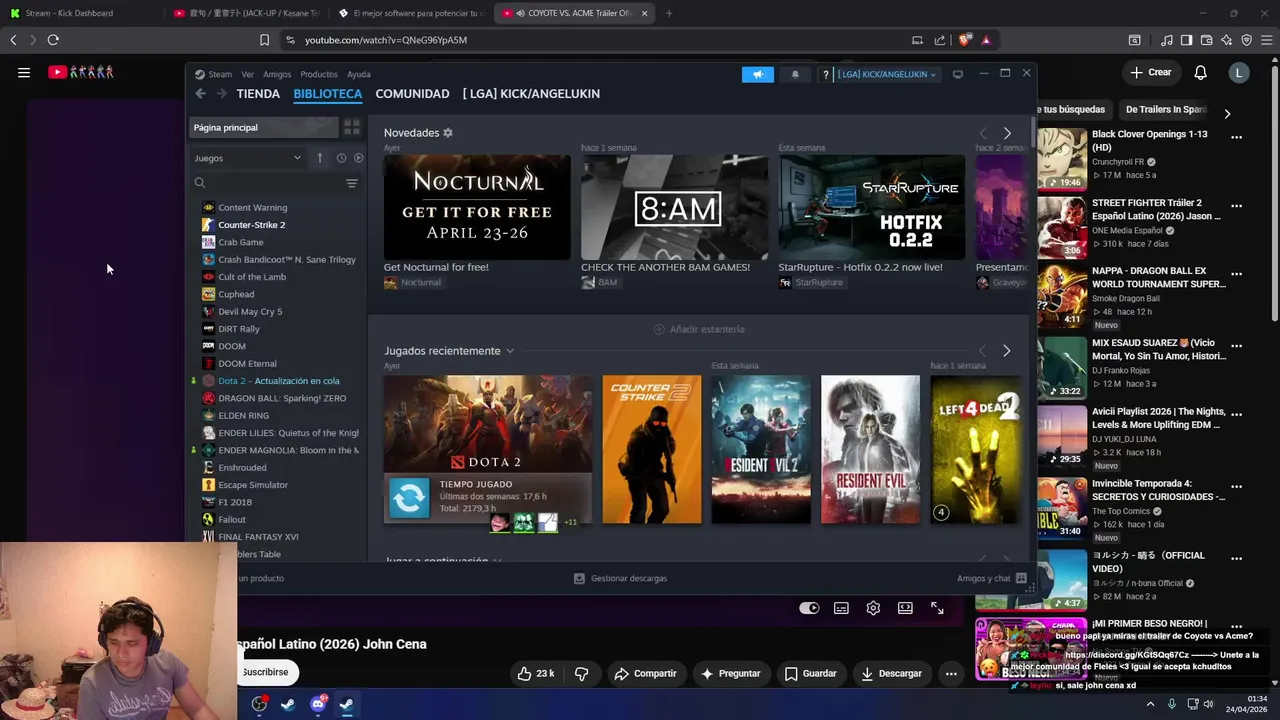The width and height of the screenshot is (1280, 720).
Task: Go back with Steam's back arrow
Action: [x=200, y=93]
